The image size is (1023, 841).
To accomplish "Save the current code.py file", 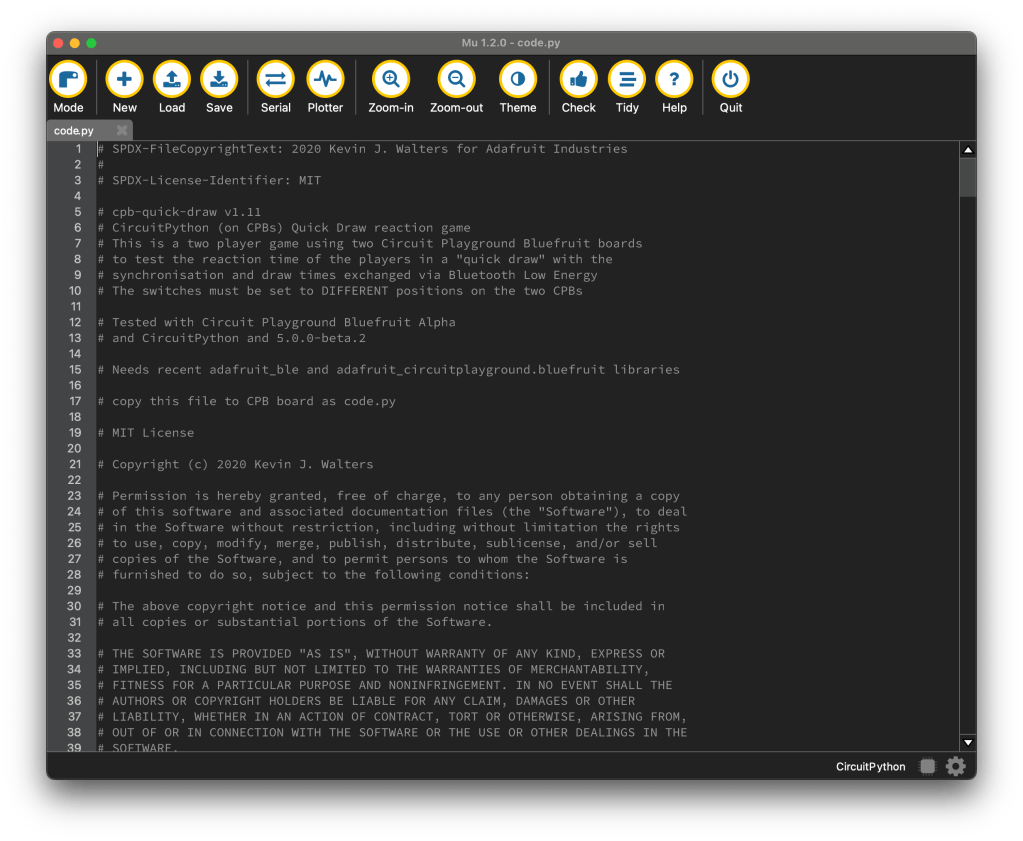I will (219, 80).
